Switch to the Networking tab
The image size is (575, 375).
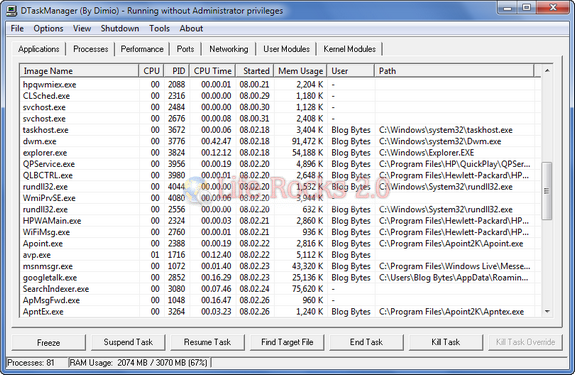[228, 49]
